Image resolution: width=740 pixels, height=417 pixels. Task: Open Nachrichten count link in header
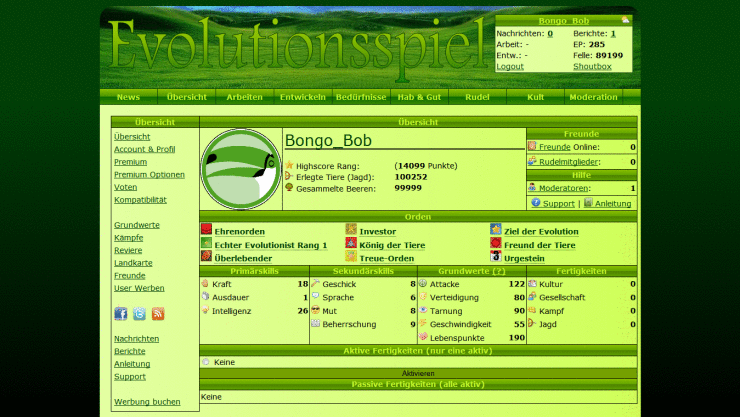pyautogui.click(x=550, y=33)
